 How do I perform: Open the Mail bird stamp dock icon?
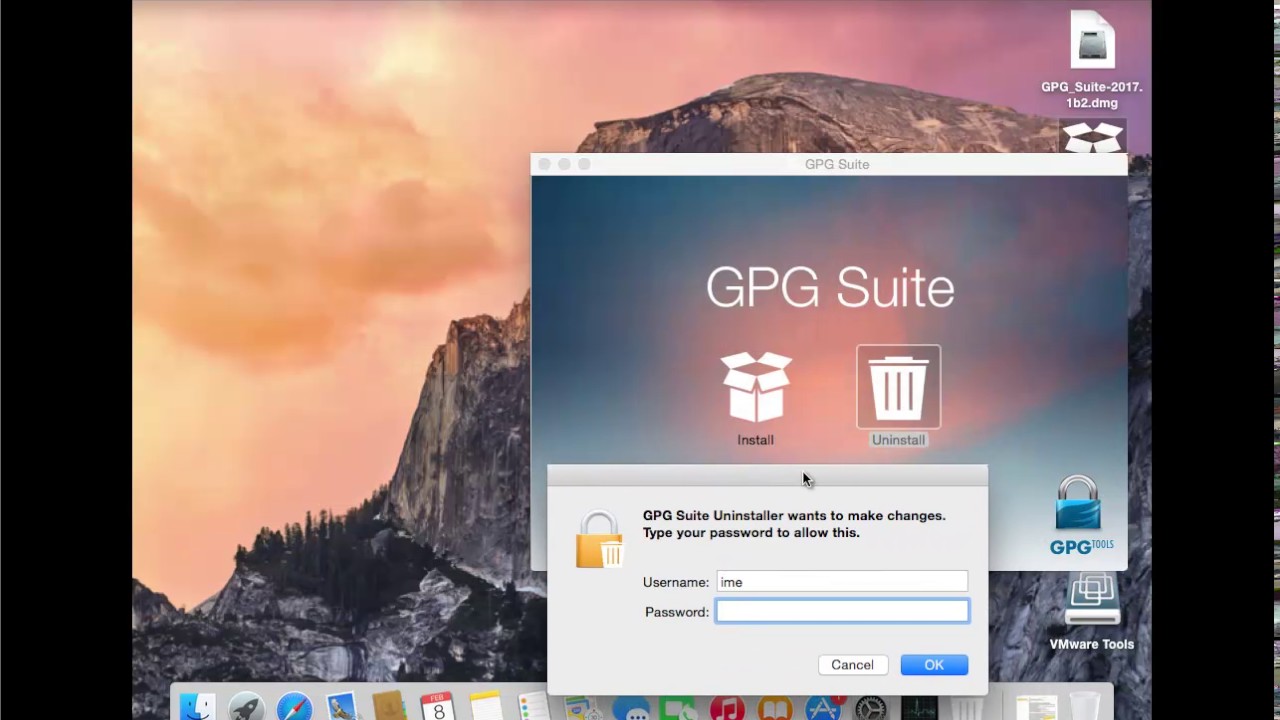(x=342, y=707)
